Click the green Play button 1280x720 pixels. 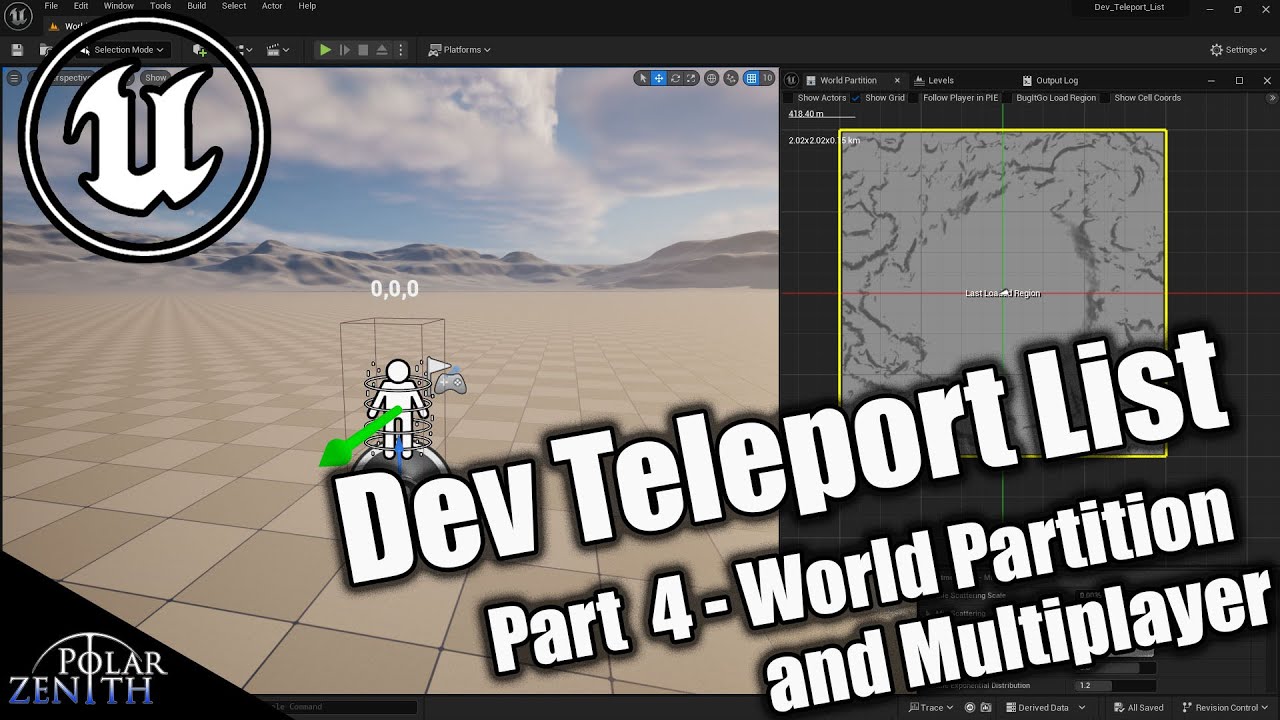tap(325, 49)
